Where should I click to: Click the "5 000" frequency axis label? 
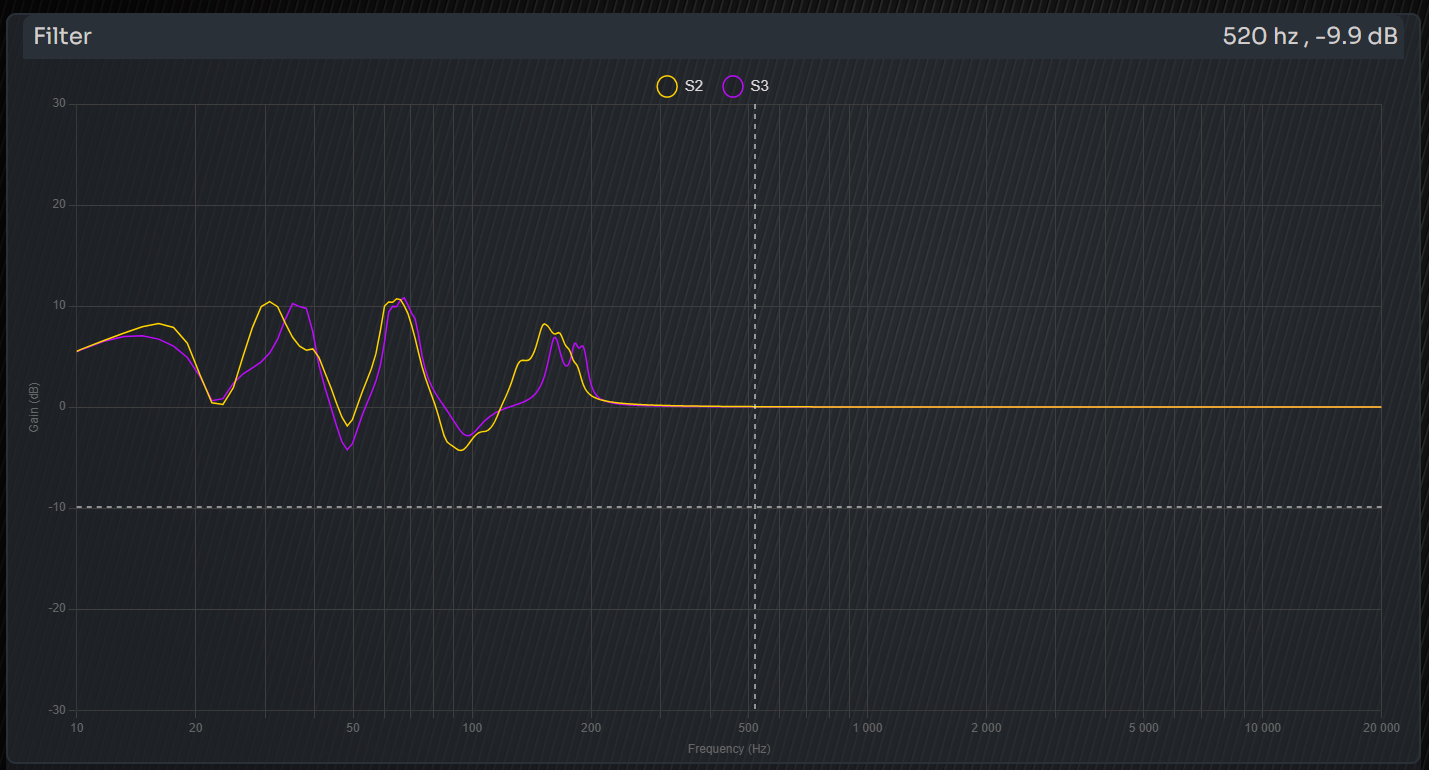[x=1143, y=728]
